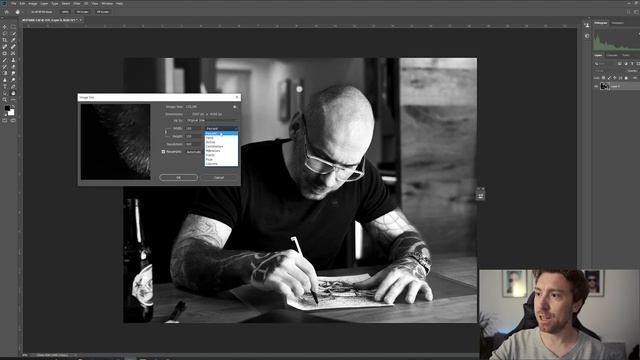Open the File menu
640x360 pixels.
tap(13, 3)
